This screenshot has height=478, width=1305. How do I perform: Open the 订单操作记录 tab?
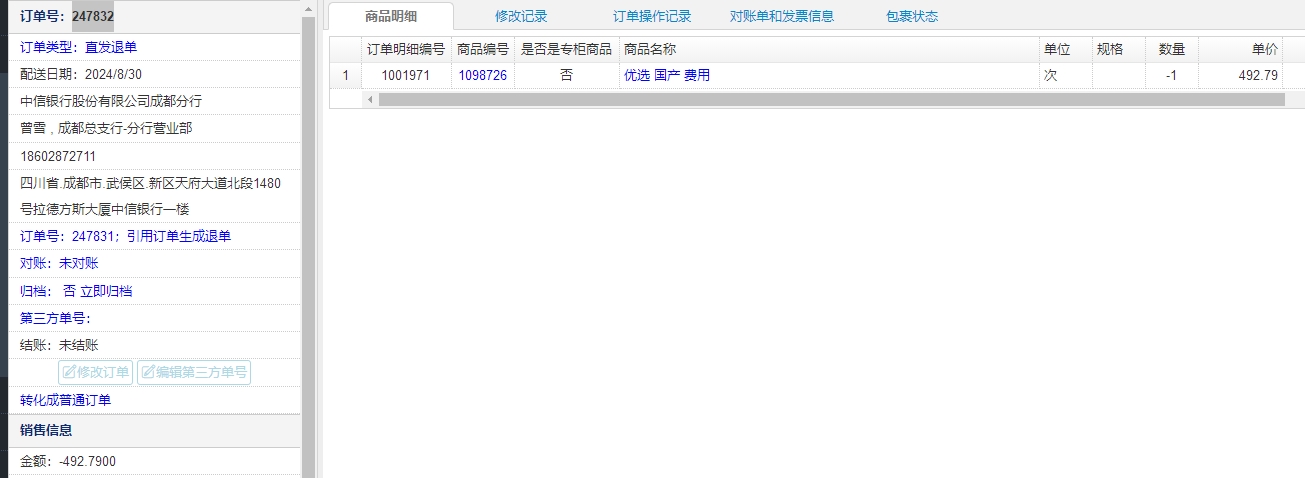(x=652, y=16)
